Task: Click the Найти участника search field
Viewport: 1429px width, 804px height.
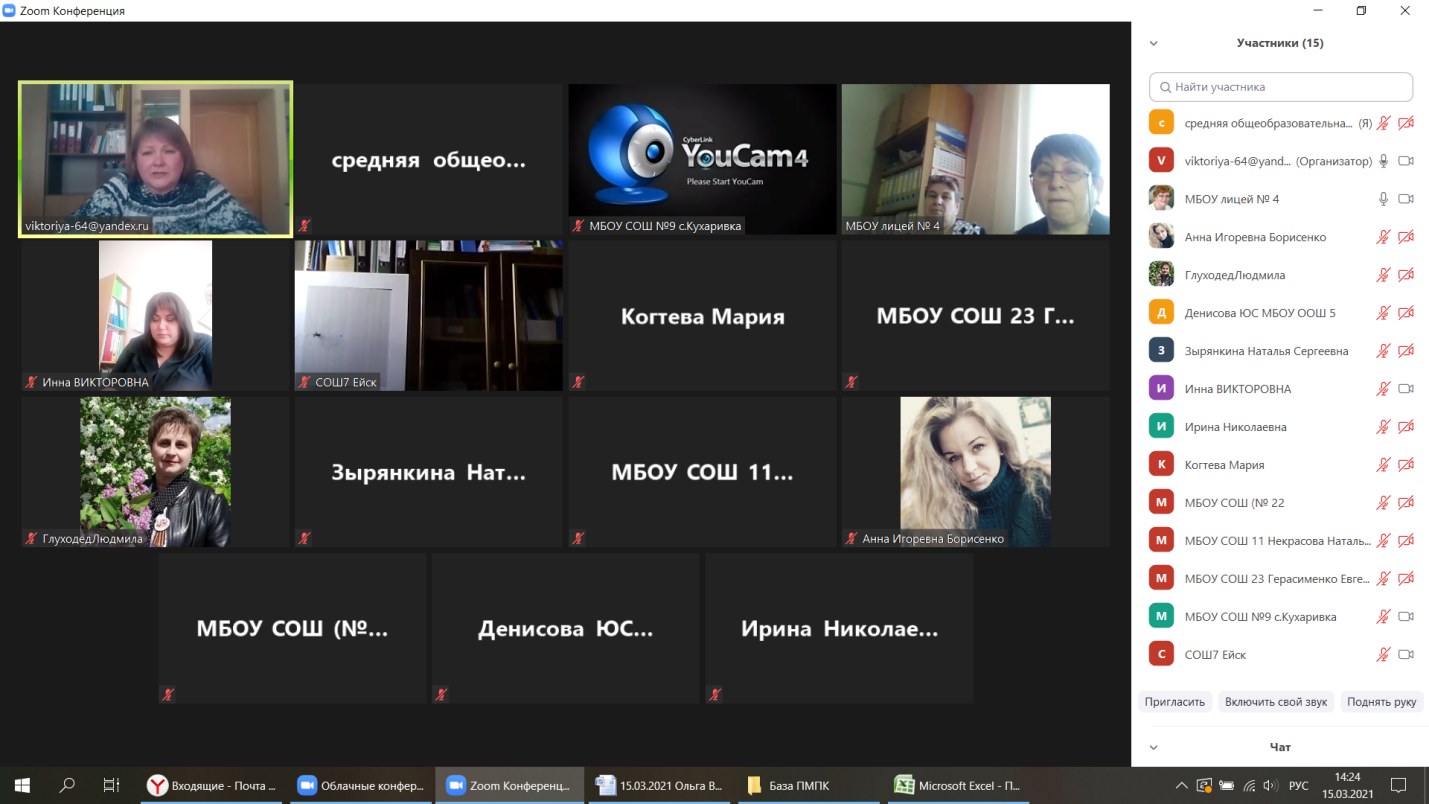Action: (1280, 87)
